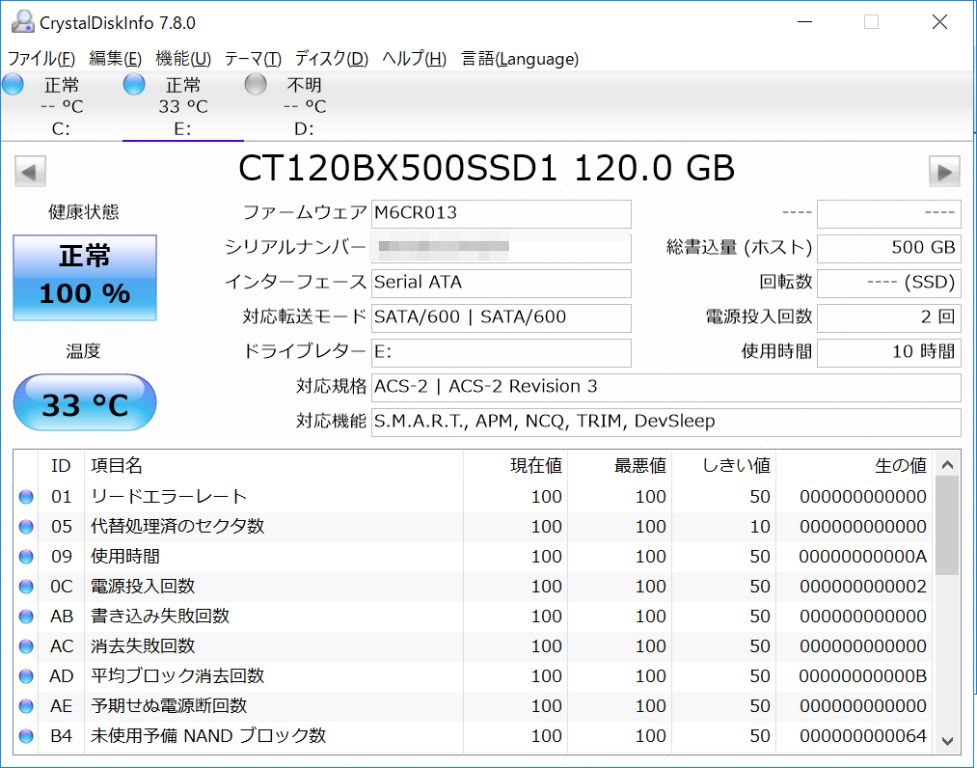Open the 機能(U) menu
This screenshot has width=977, height=768.
click(x=183, y=59)
